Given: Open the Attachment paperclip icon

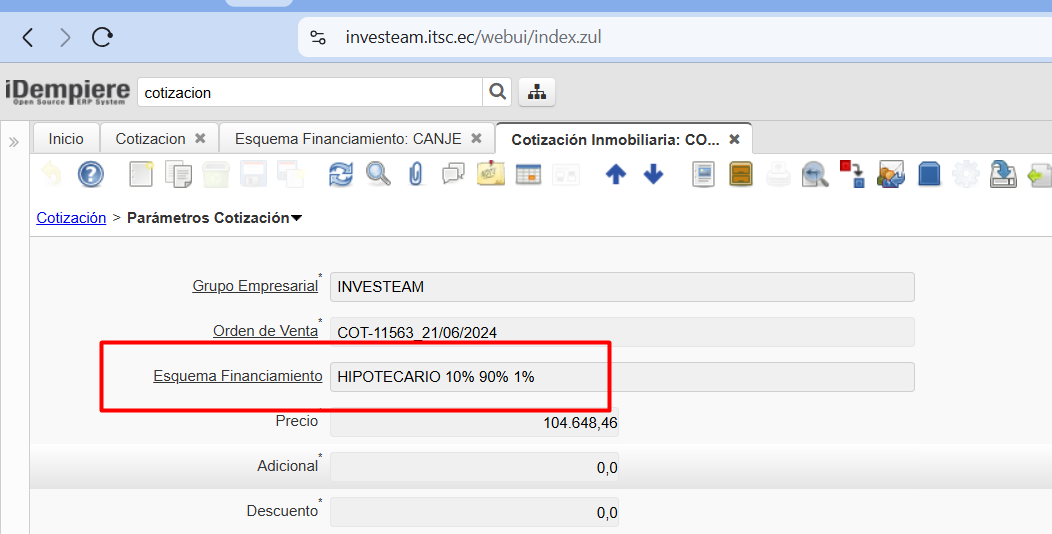Looking at the screenshot, I should 416,175.
